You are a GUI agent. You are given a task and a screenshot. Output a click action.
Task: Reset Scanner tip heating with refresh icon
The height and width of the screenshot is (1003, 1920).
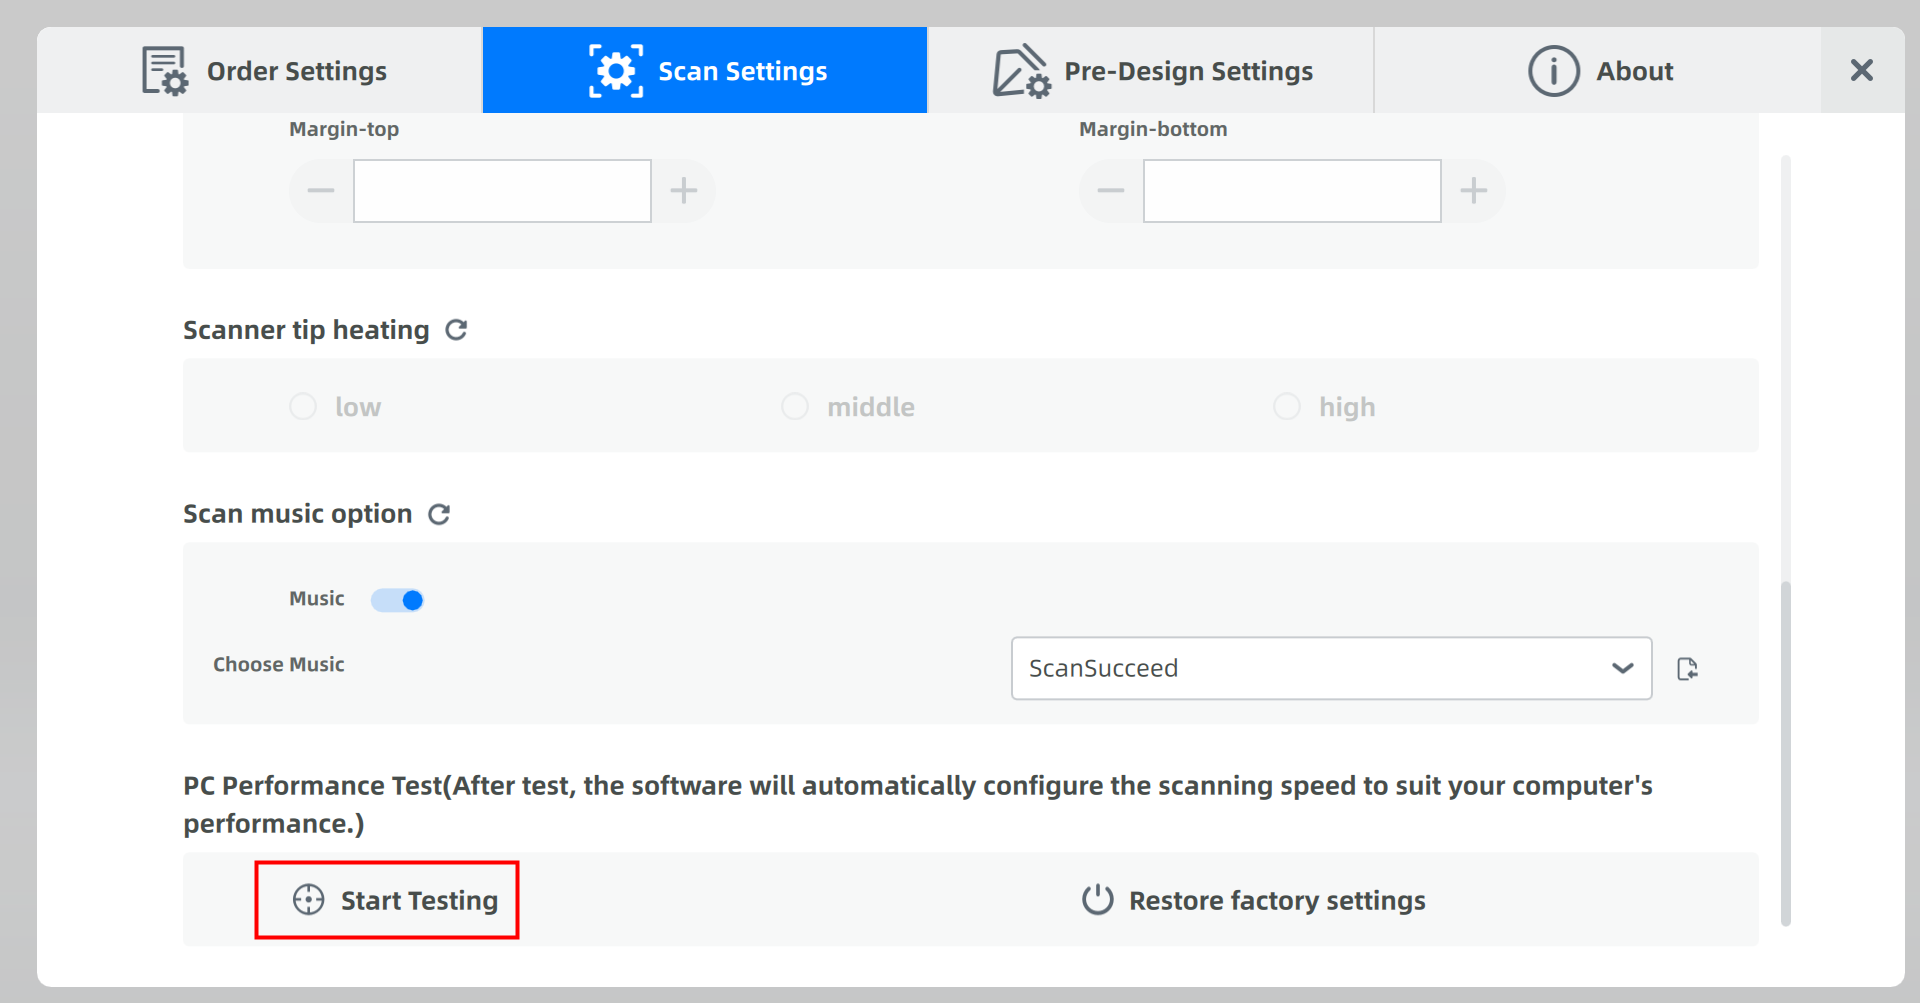(456, 330)
